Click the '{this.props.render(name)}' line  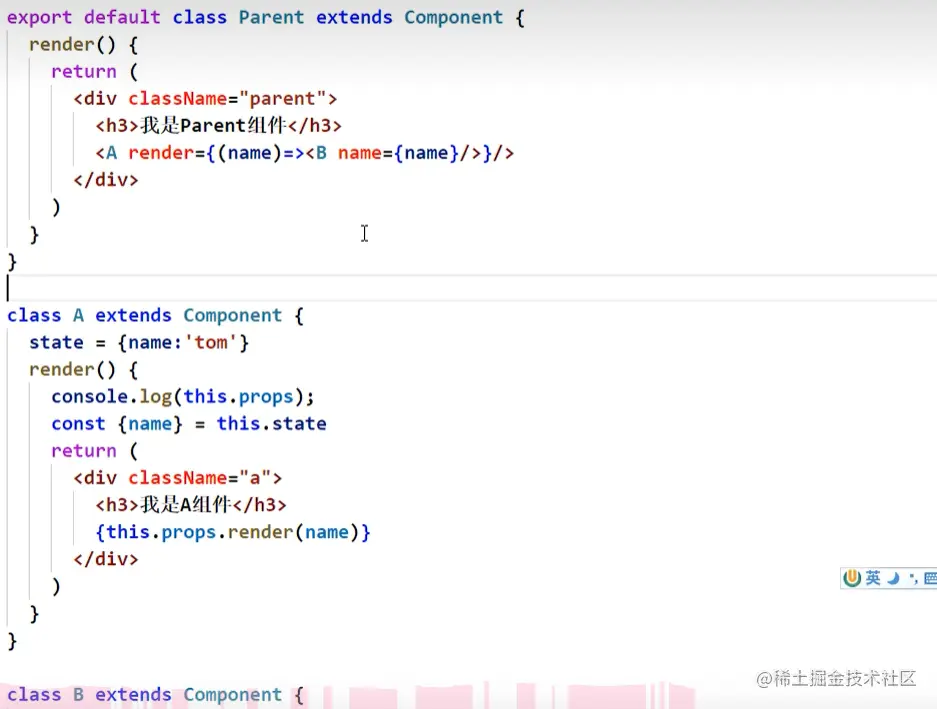pos(233,532)
